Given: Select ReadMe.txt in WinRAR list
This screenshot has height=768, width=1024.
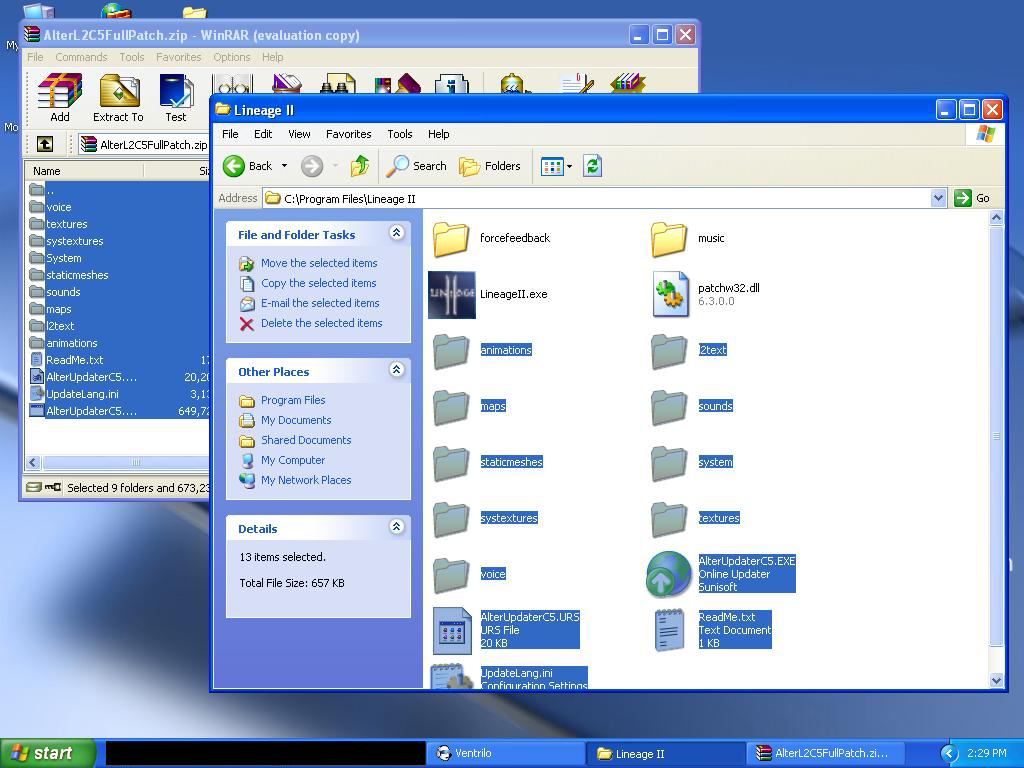Looking at the screenshot, I should (x=74, y=360).
